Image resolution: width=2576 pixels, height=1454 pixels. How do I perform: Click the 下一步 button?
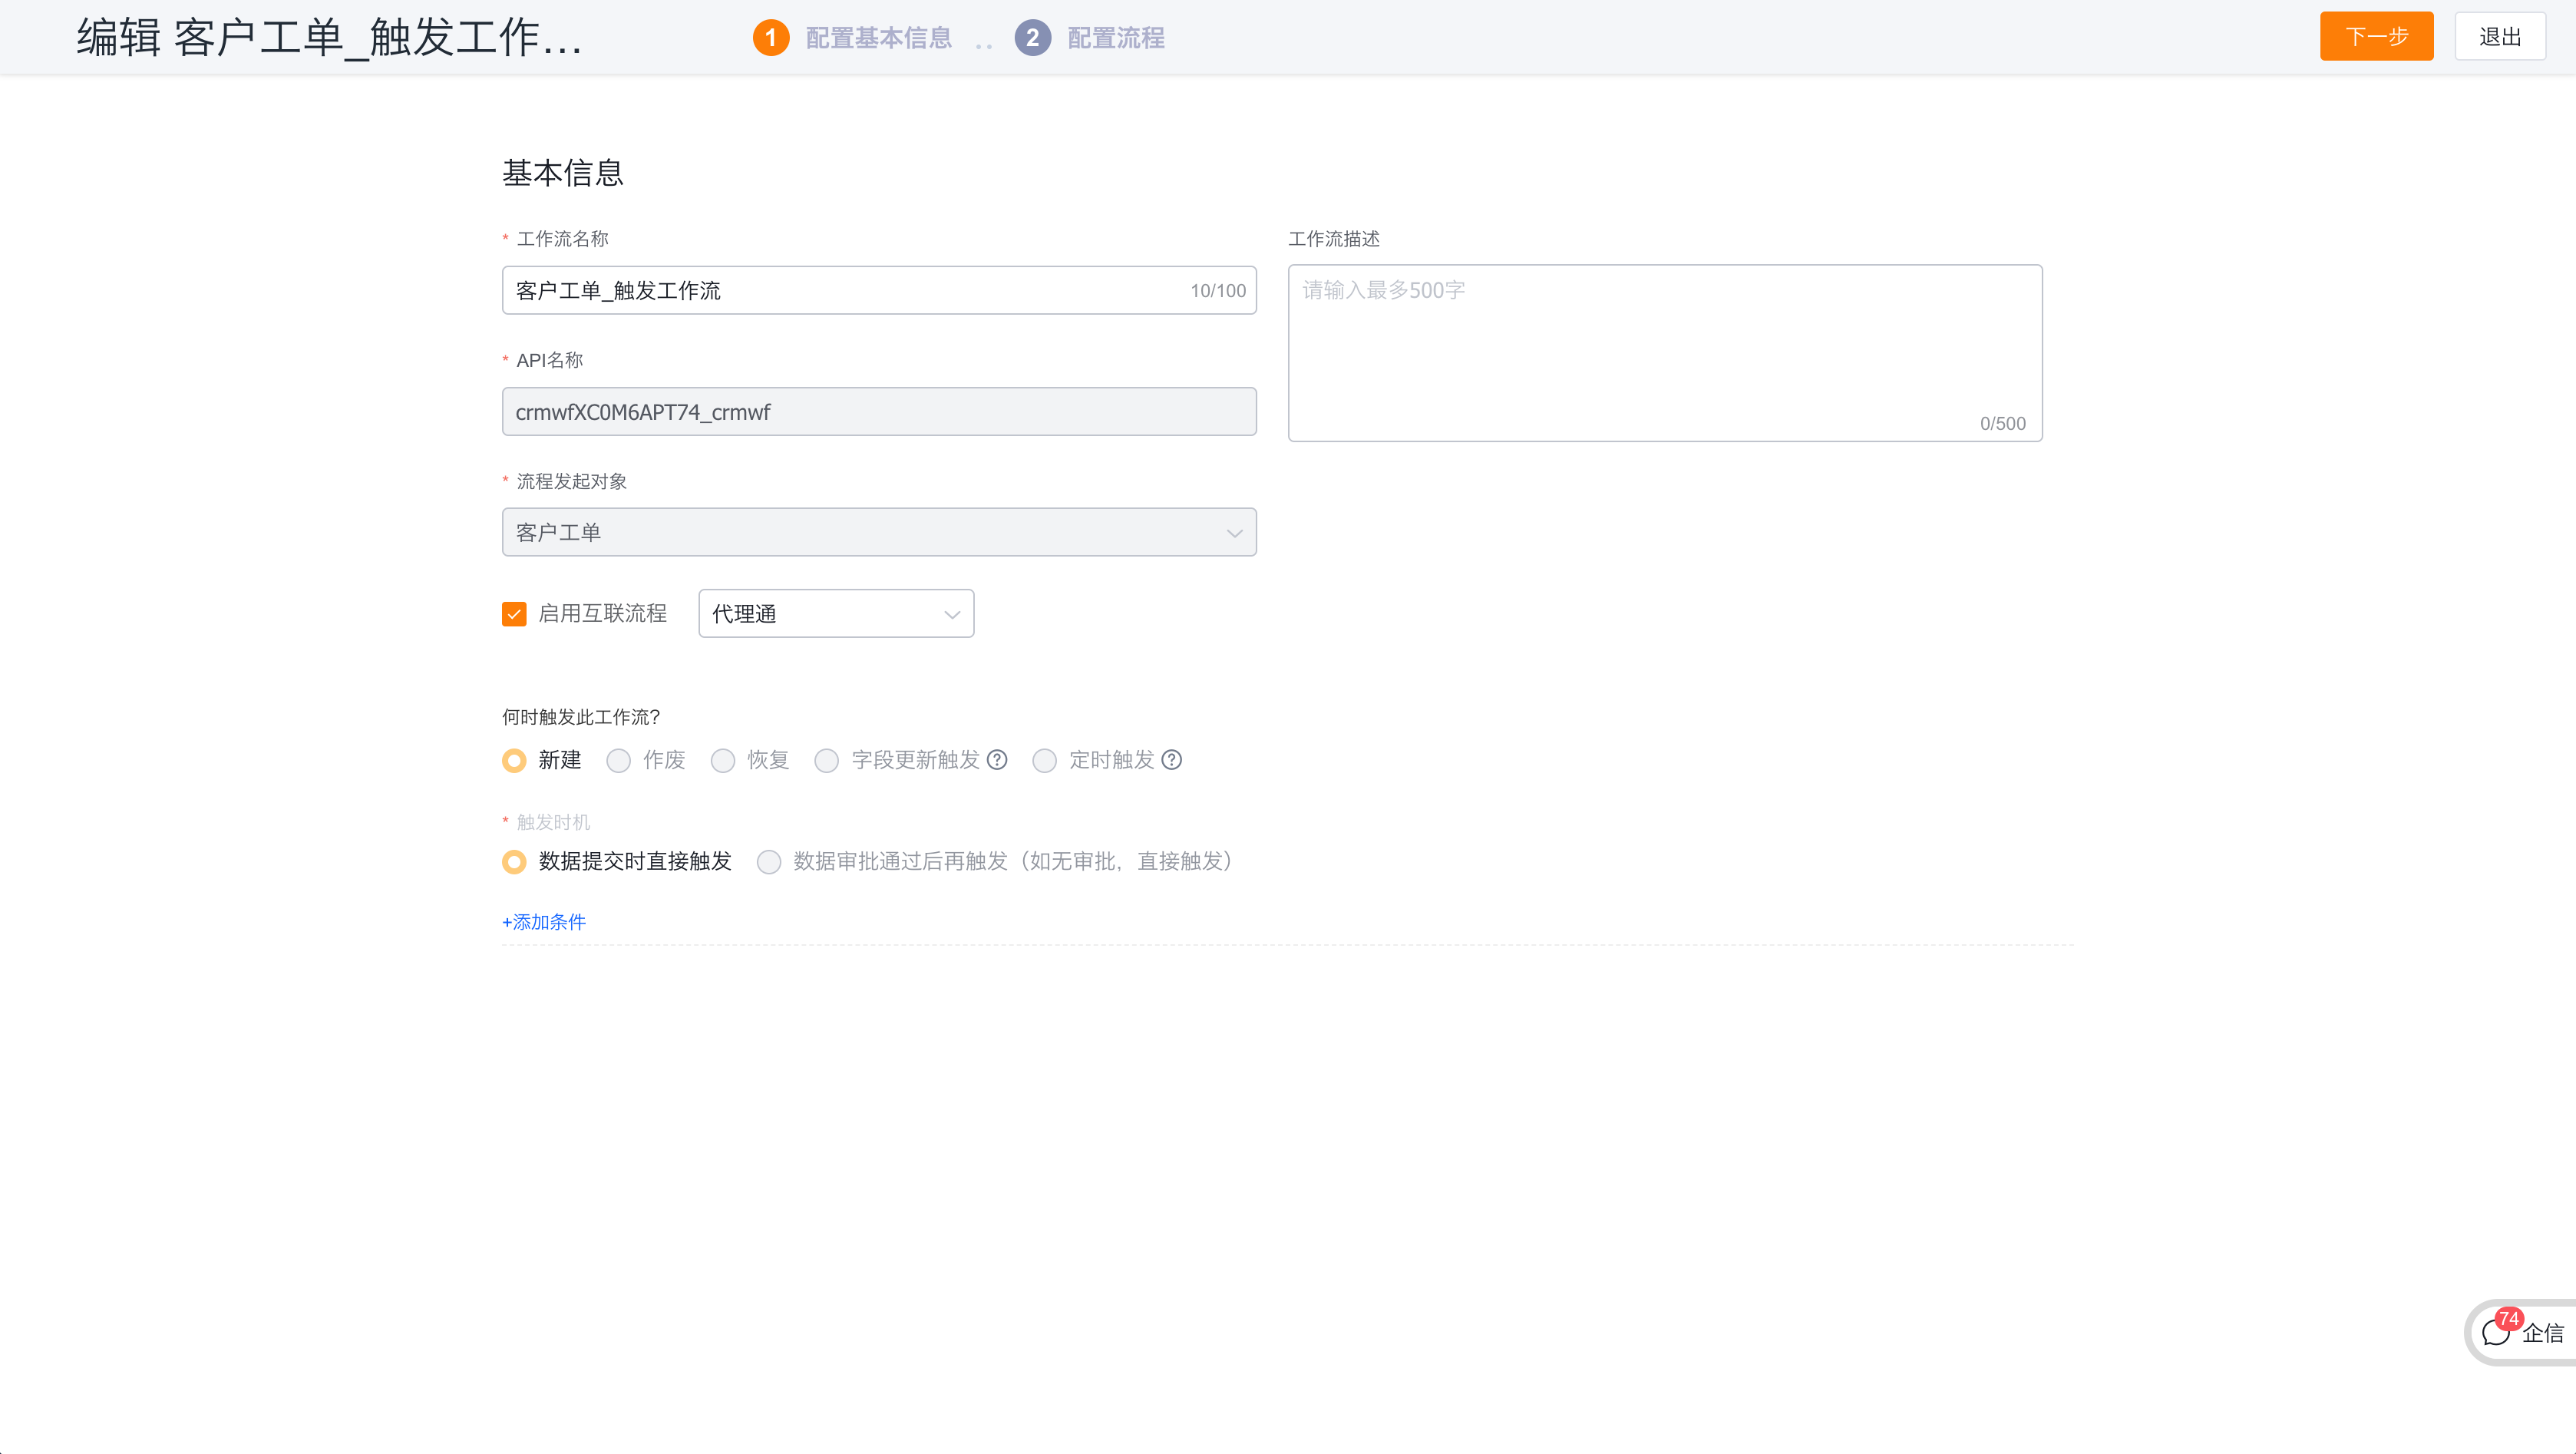click(2376, 37)
